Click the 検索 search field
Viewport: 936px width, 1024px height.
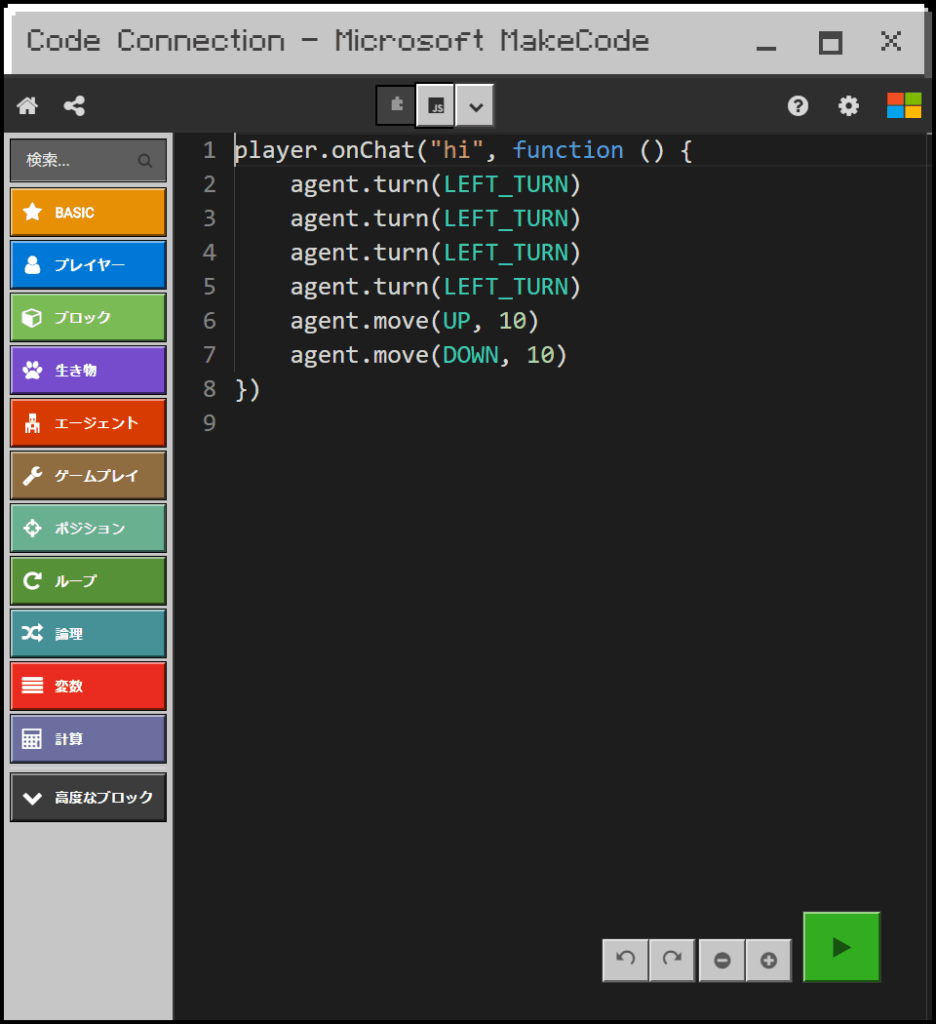point(88,160)
